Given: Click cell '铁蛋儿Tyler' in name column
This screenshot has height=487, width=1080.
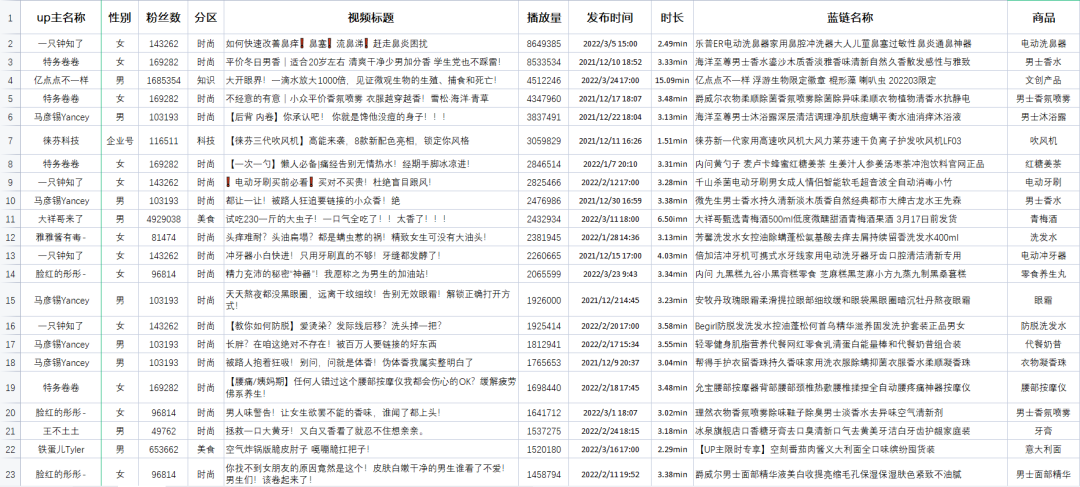Looking at the screenshot, I should coord(61,449).
